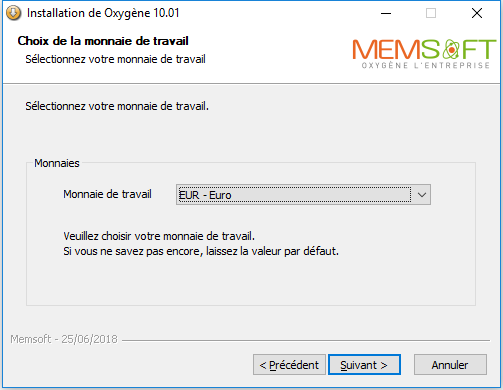Click the Monnaies group box title

coord(57,163)
